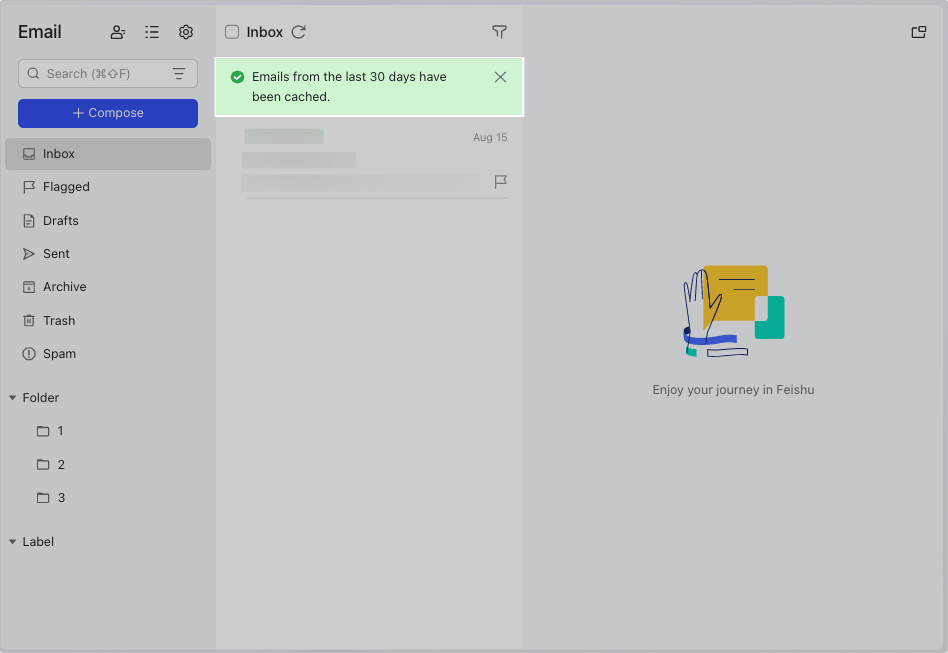The width and height of the screenshot is (948, 653).
Task: Collapse the Label section
Action: pos(12,542)
